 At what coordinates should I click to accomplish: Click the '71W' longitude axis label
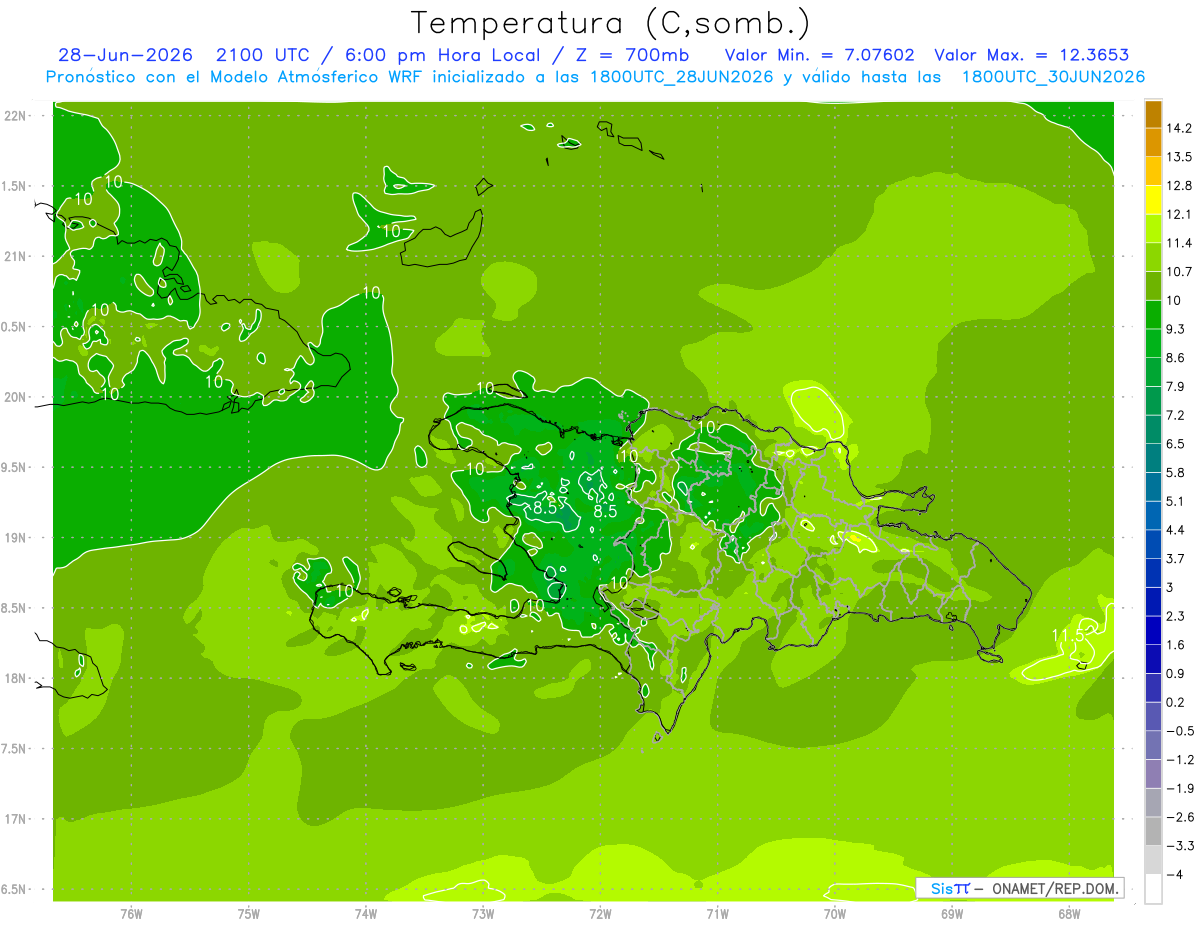(x=717, y=913)
